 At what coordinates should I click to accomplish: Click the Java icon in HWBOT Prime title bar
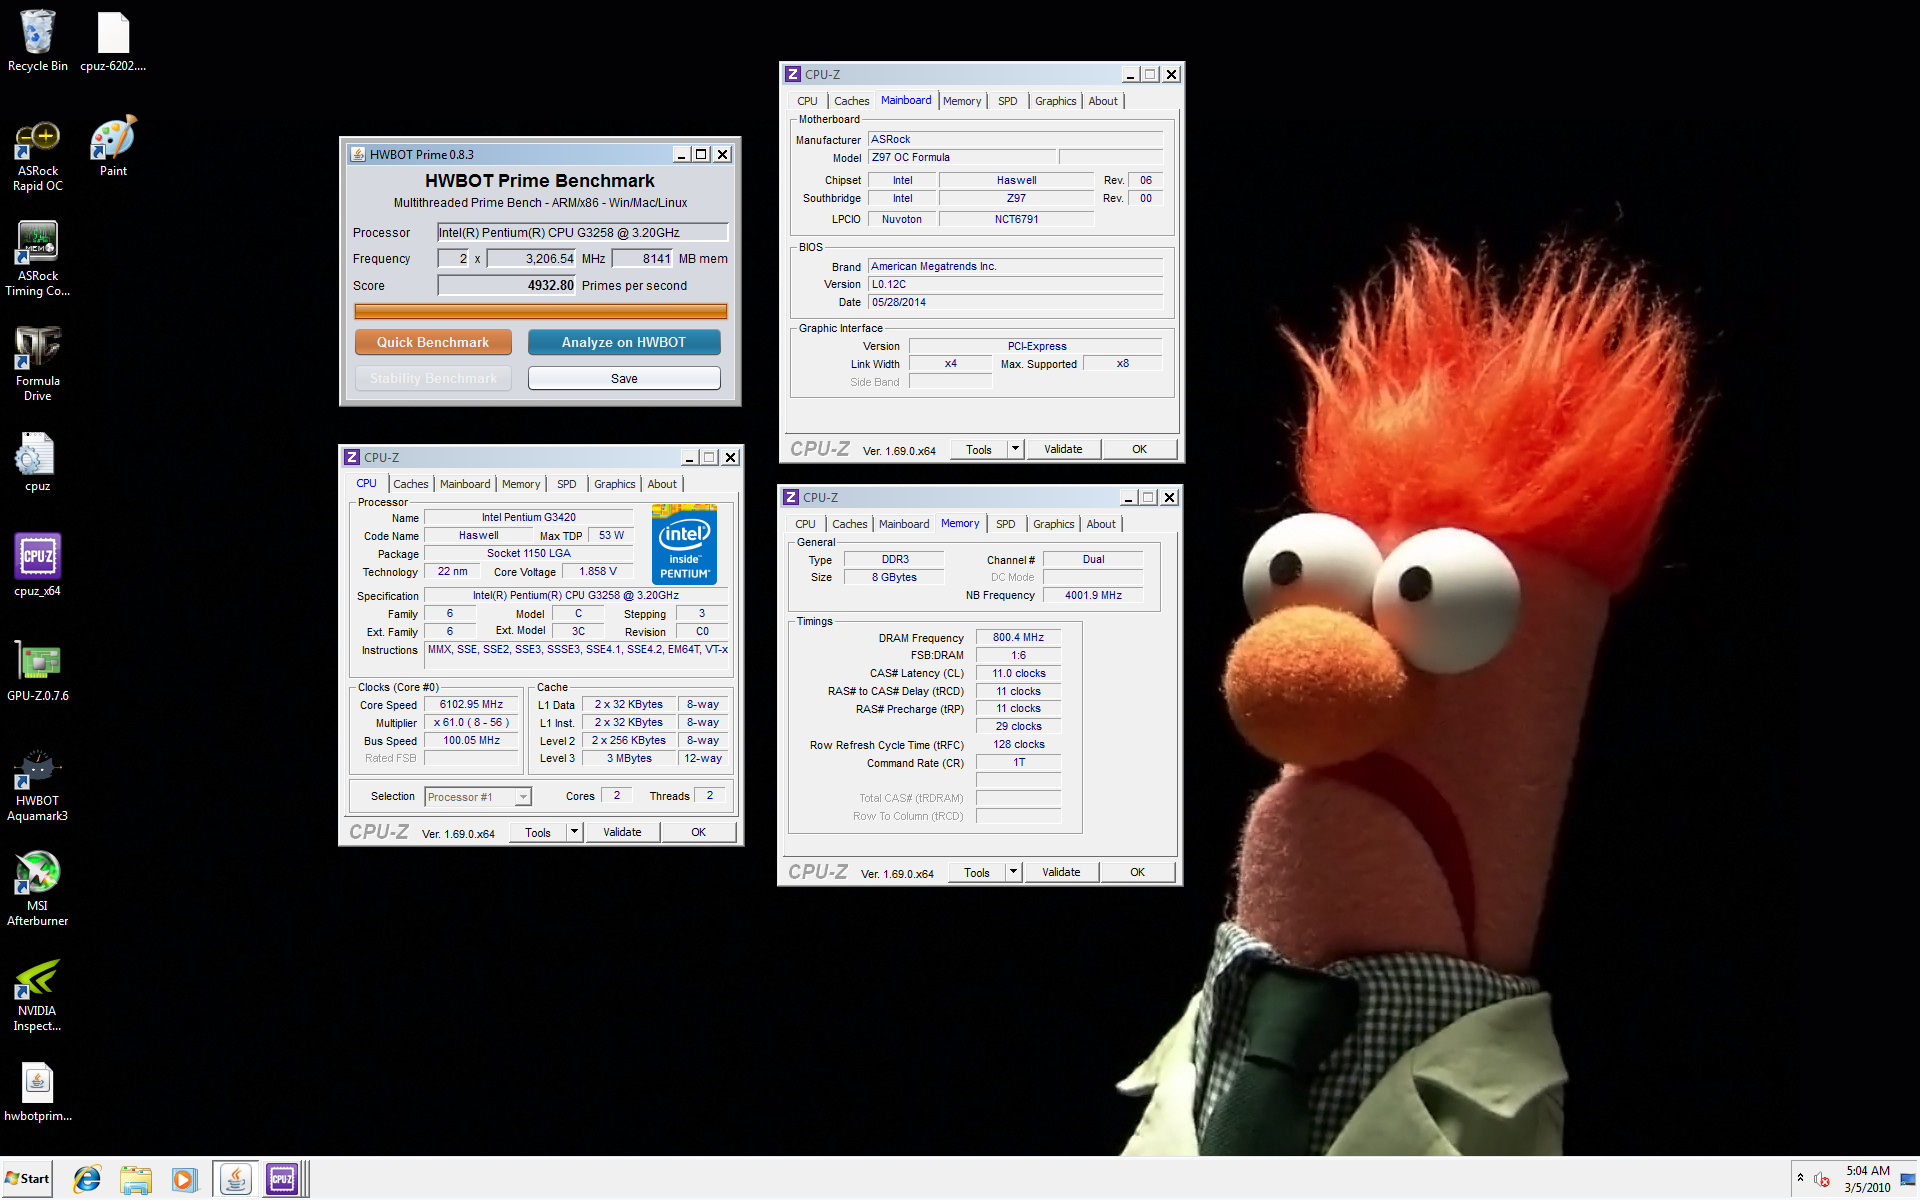358,154
